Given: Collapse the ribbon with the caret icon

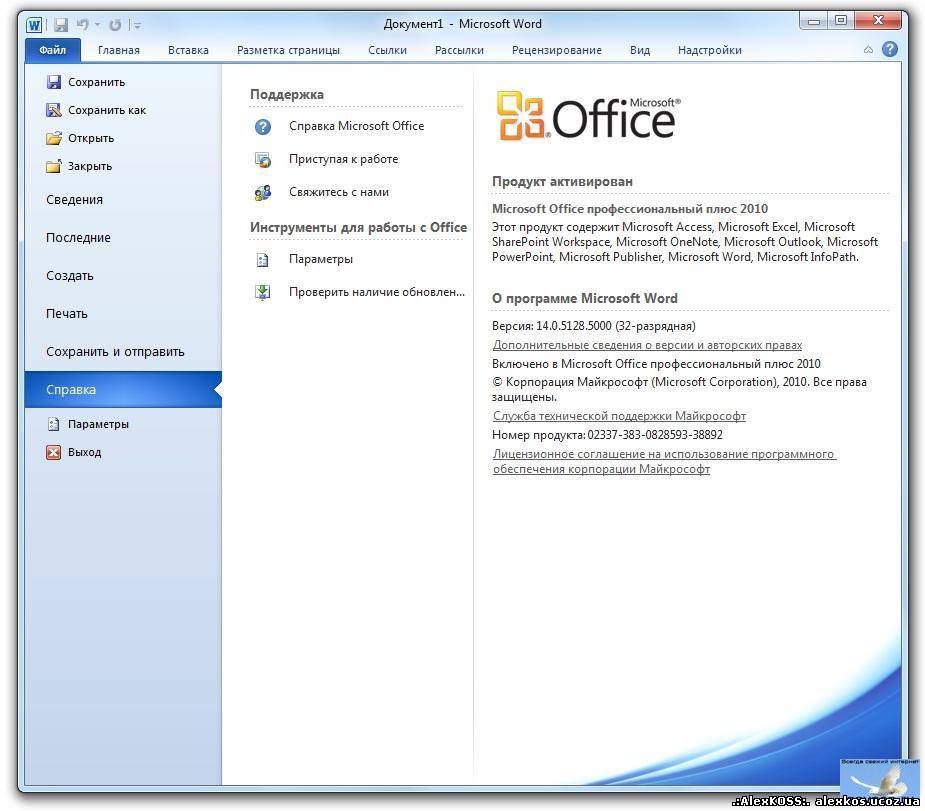Looking at the screenshot, I should coord(868,50).
